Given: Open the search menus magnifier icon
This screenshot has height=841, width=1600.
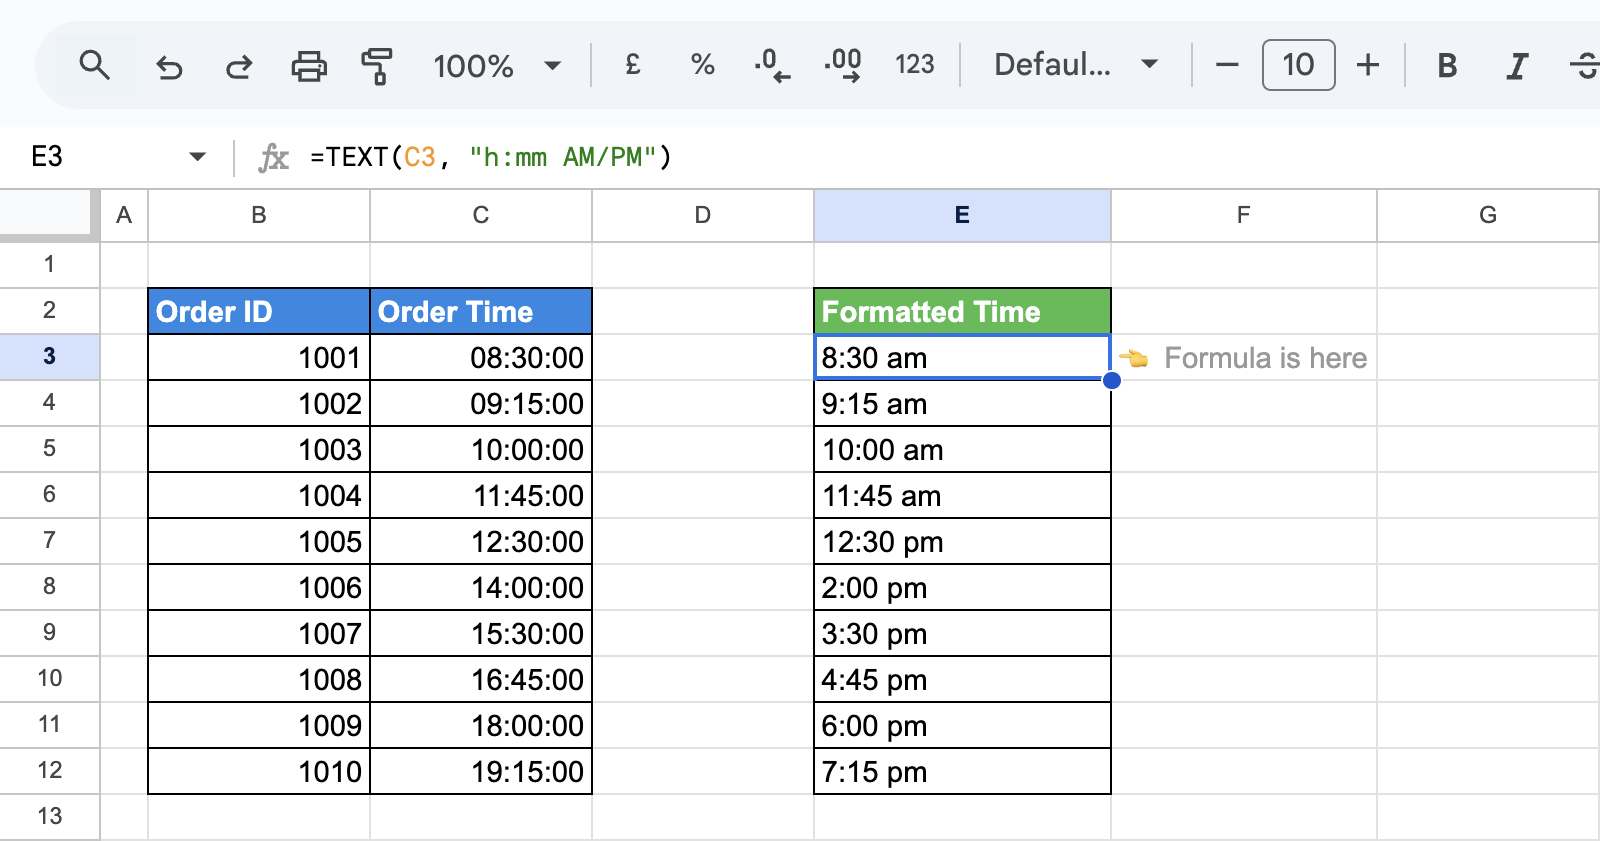Looking at the screenshot, I should click(94, 66).
